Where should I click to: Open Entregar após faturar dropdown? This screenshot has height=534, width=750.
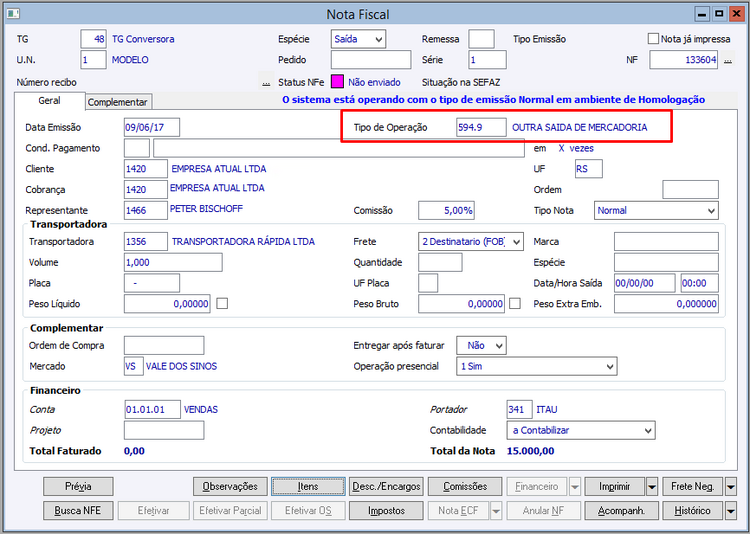point(481,345)
